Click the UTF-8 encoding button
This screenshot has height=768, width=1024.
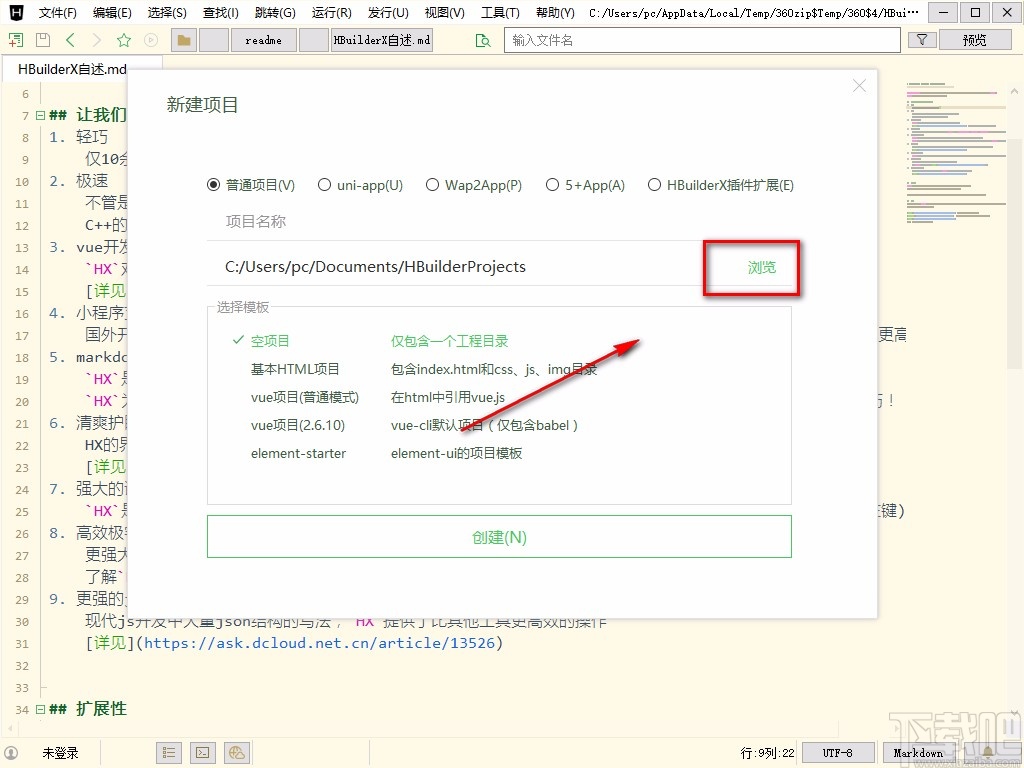837,753
